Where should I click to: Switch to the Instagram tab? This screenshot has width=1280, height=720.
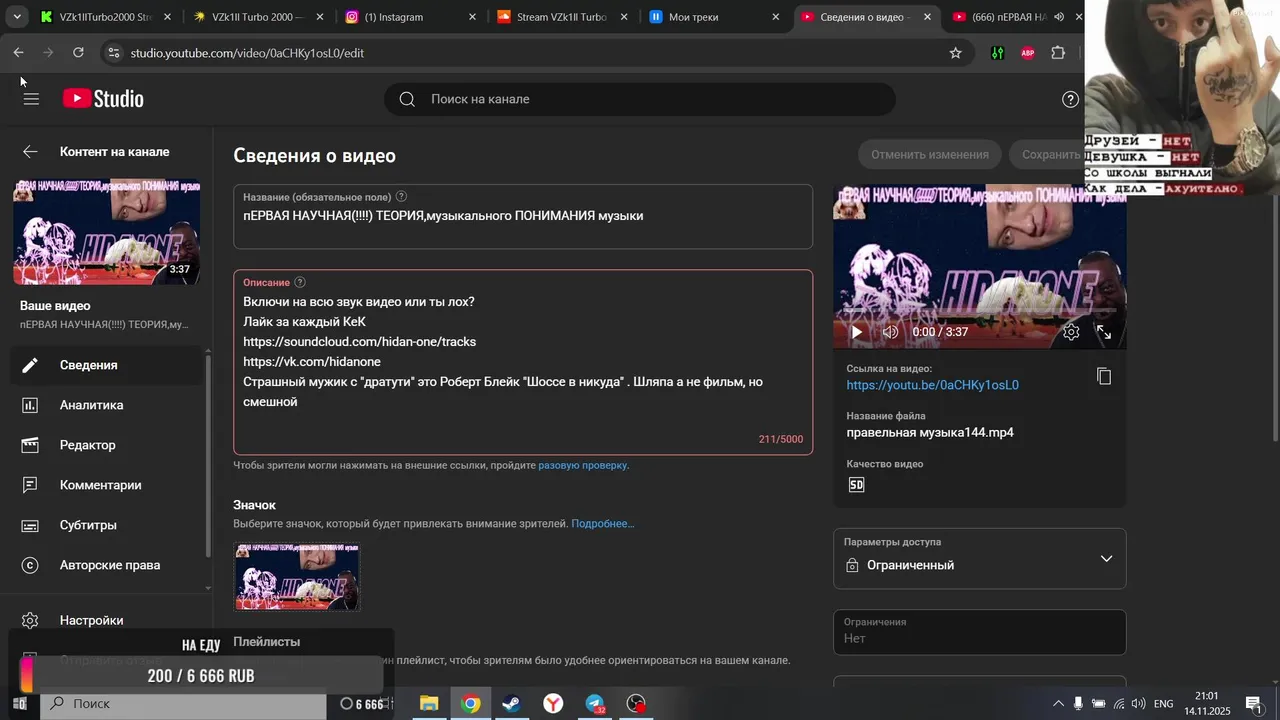410,17
